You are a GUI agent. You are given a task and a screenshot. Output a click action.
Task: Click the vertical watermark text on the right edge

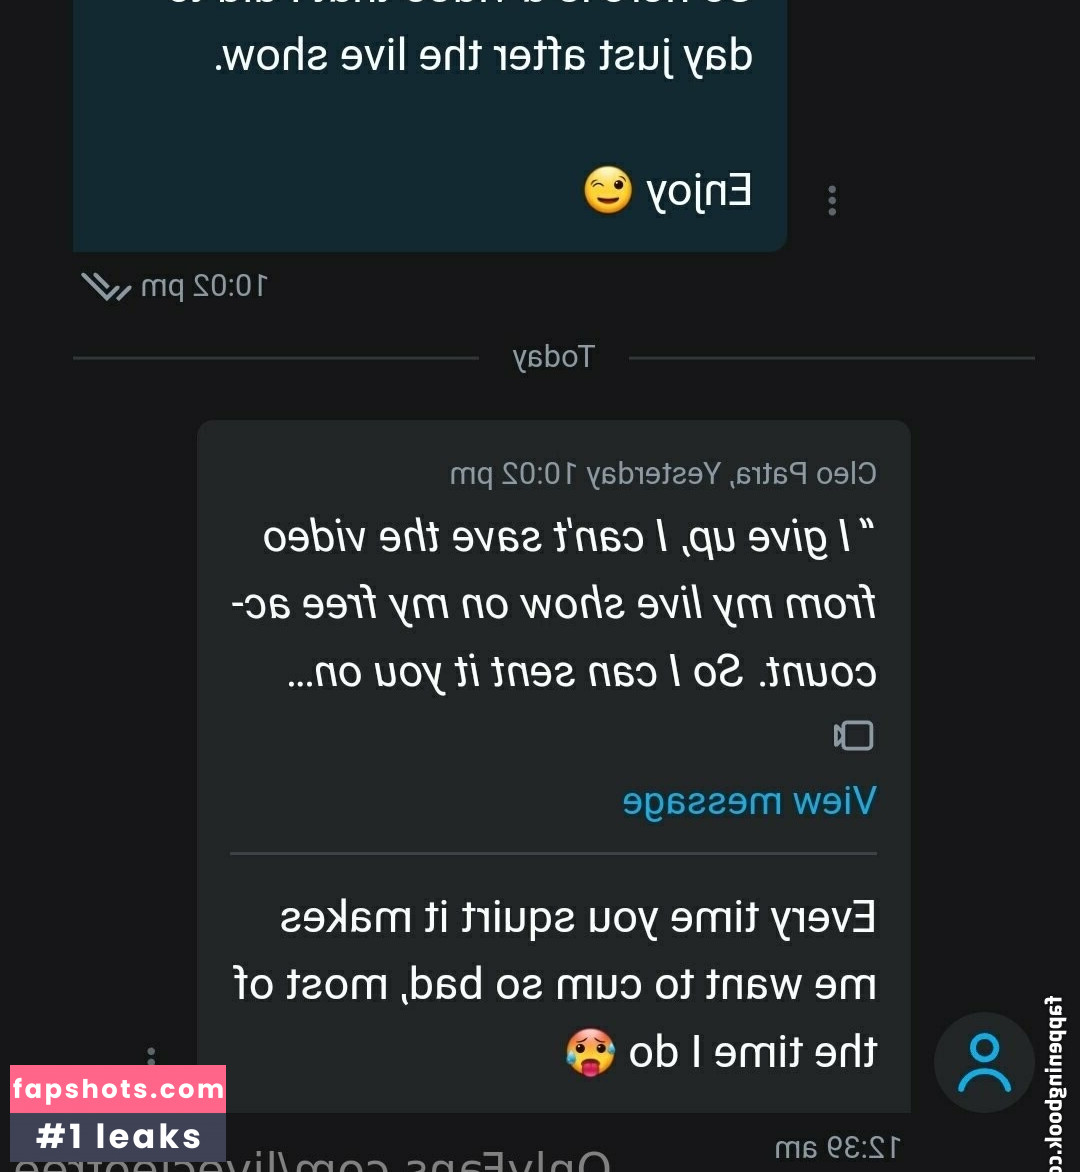tap(1055, 1082)
